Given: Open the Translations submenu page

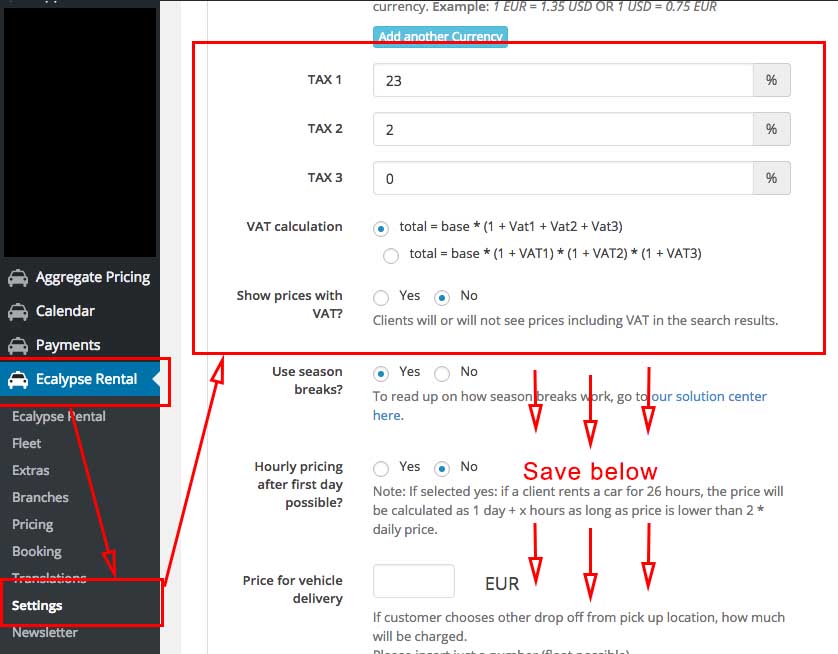Looking at the screenshot, I should [x=49, y=578].
